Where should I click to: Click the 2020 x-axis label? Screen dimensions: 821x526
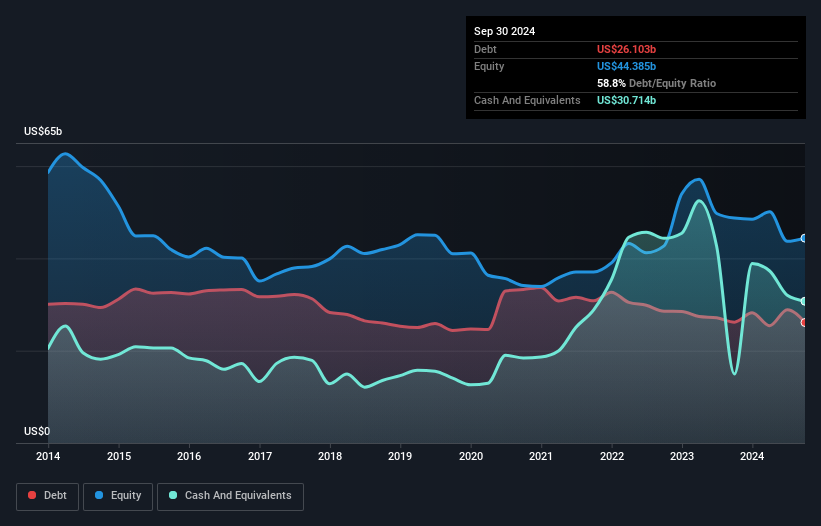[471, 456]
